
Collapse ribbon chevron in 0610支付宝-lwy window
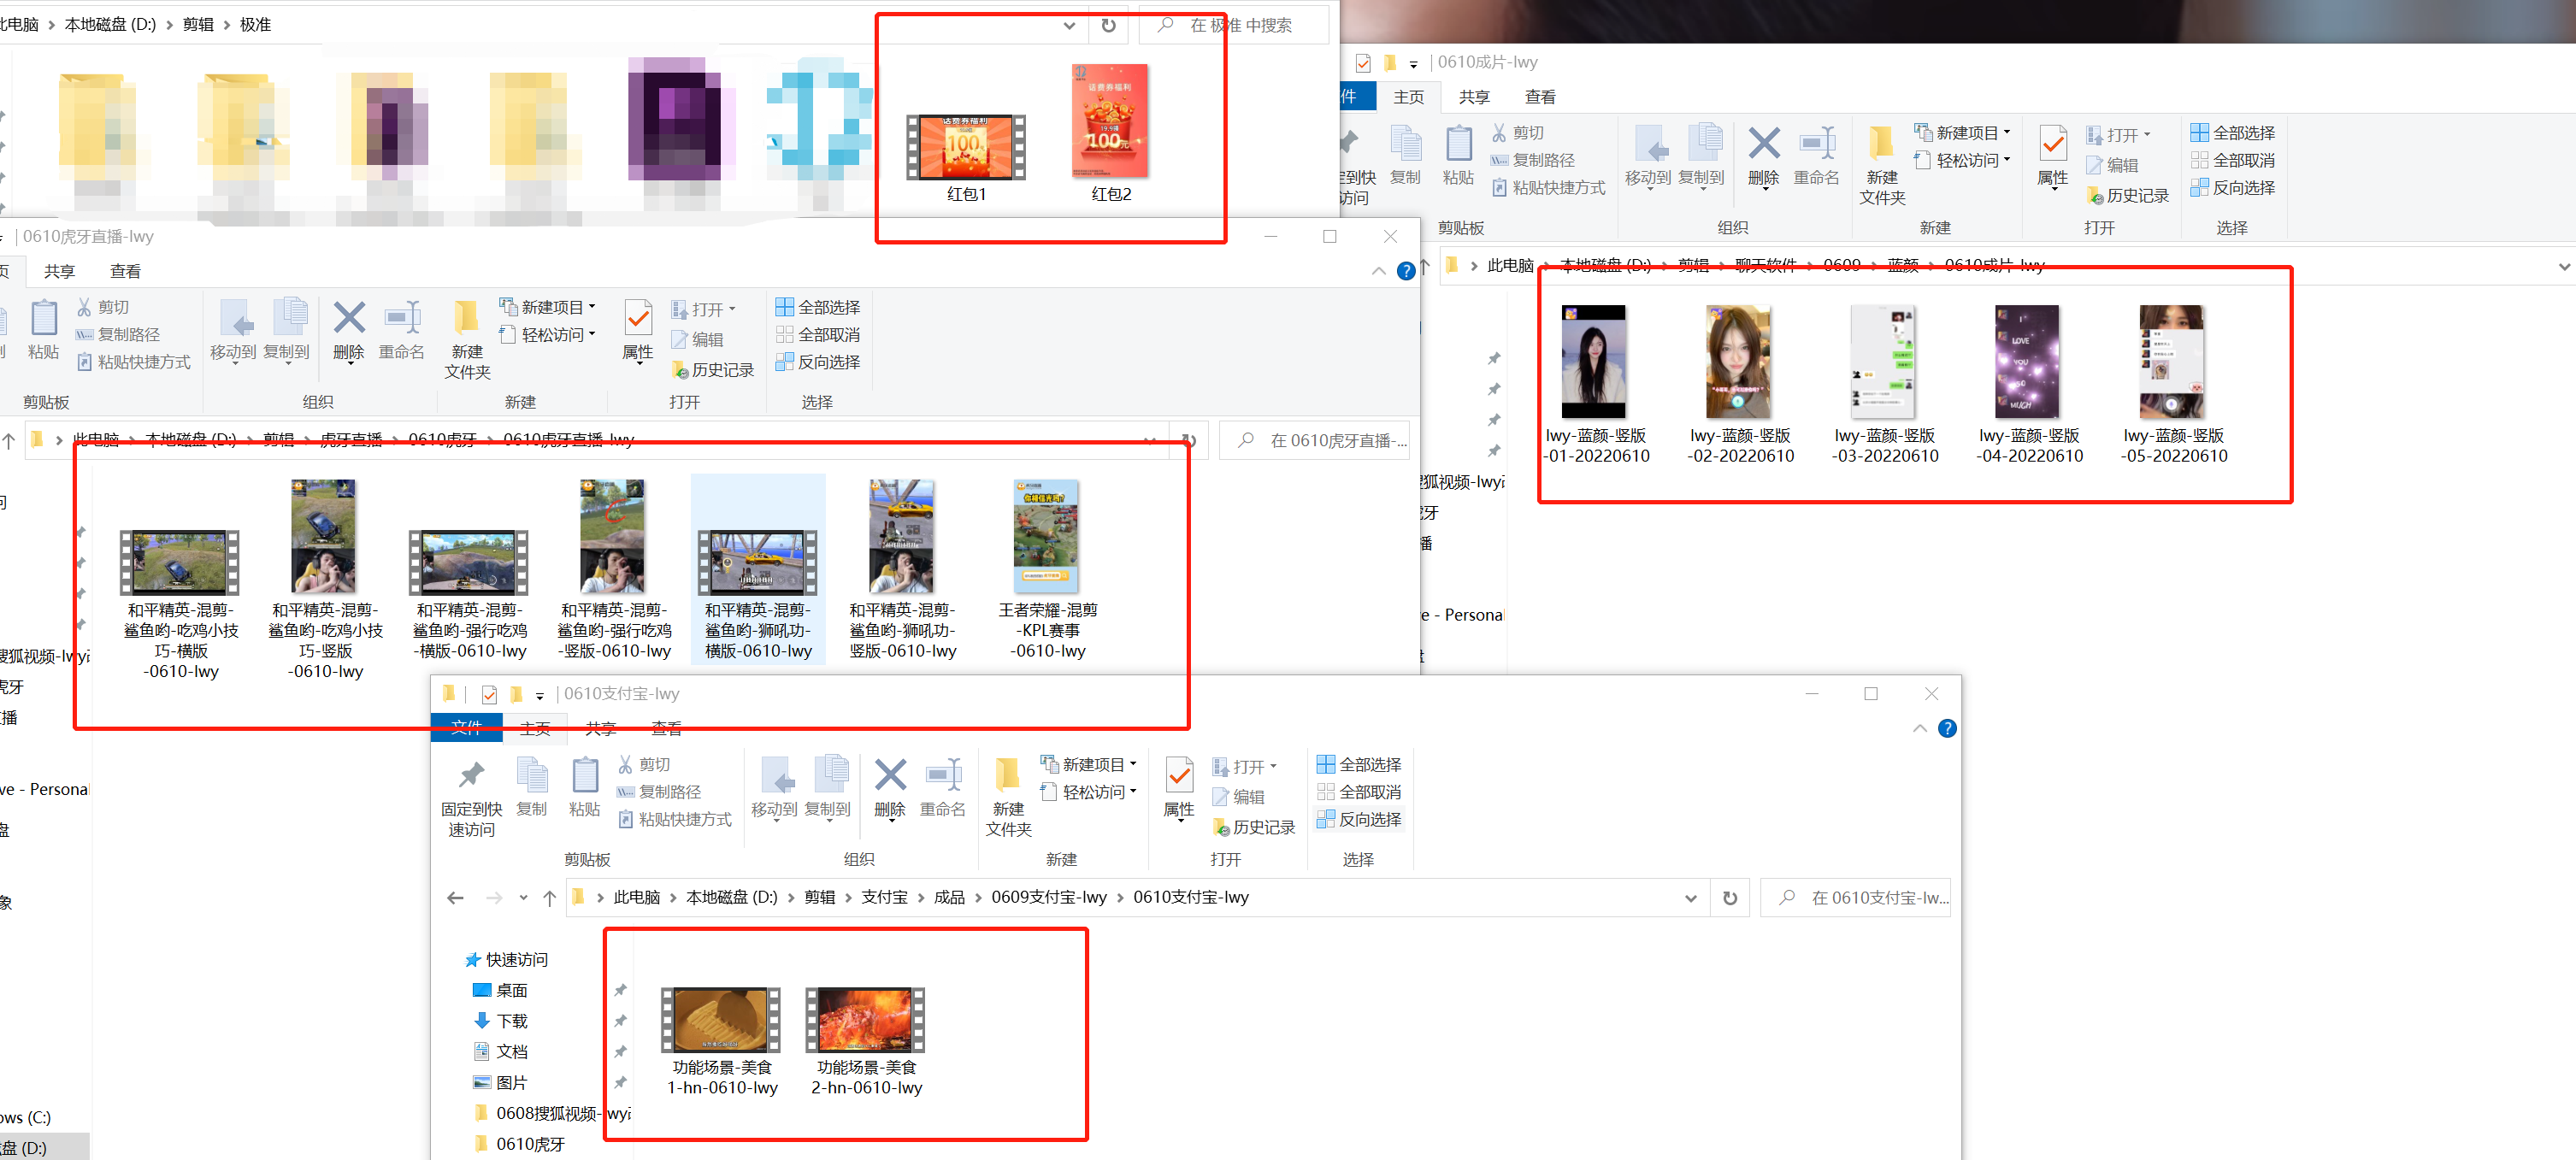(1919, 728)
